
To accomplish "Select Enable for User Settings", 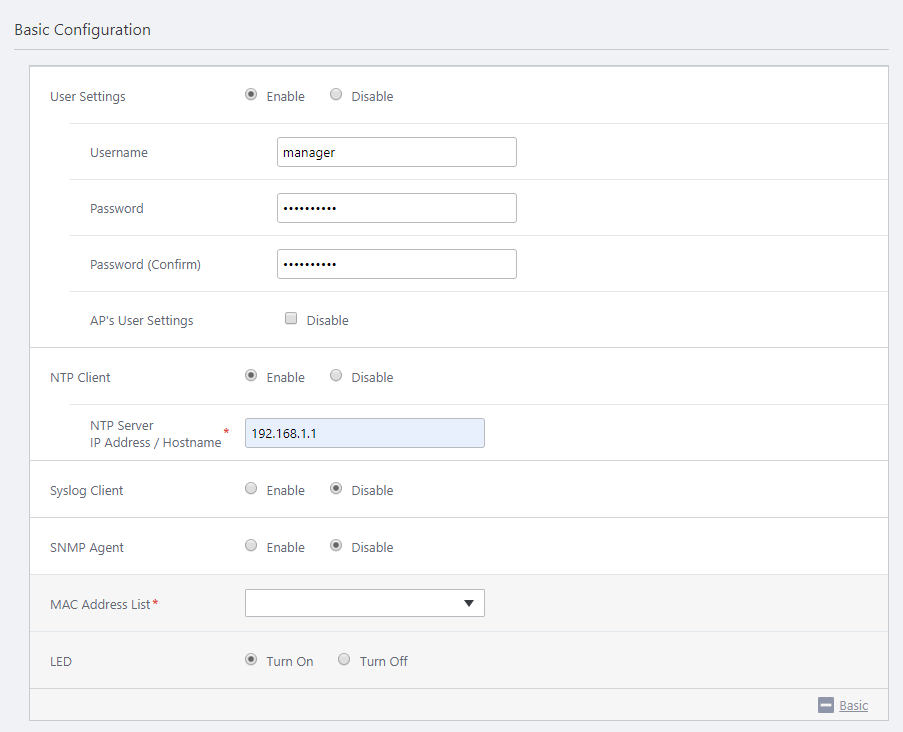I will pos(251,95).
